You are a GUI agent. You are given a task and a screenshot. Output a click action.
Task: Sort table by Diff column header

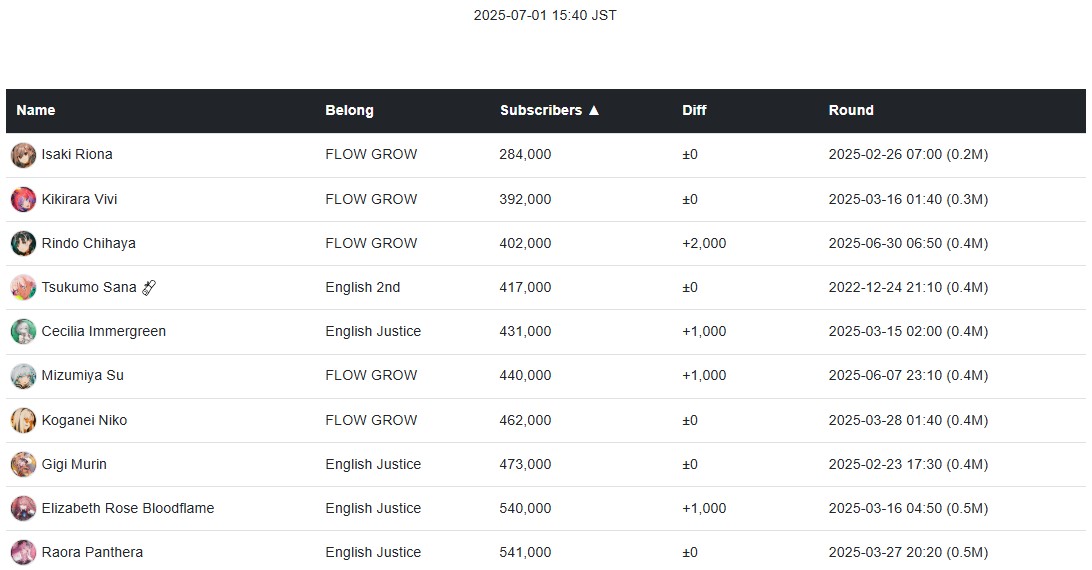694,110
